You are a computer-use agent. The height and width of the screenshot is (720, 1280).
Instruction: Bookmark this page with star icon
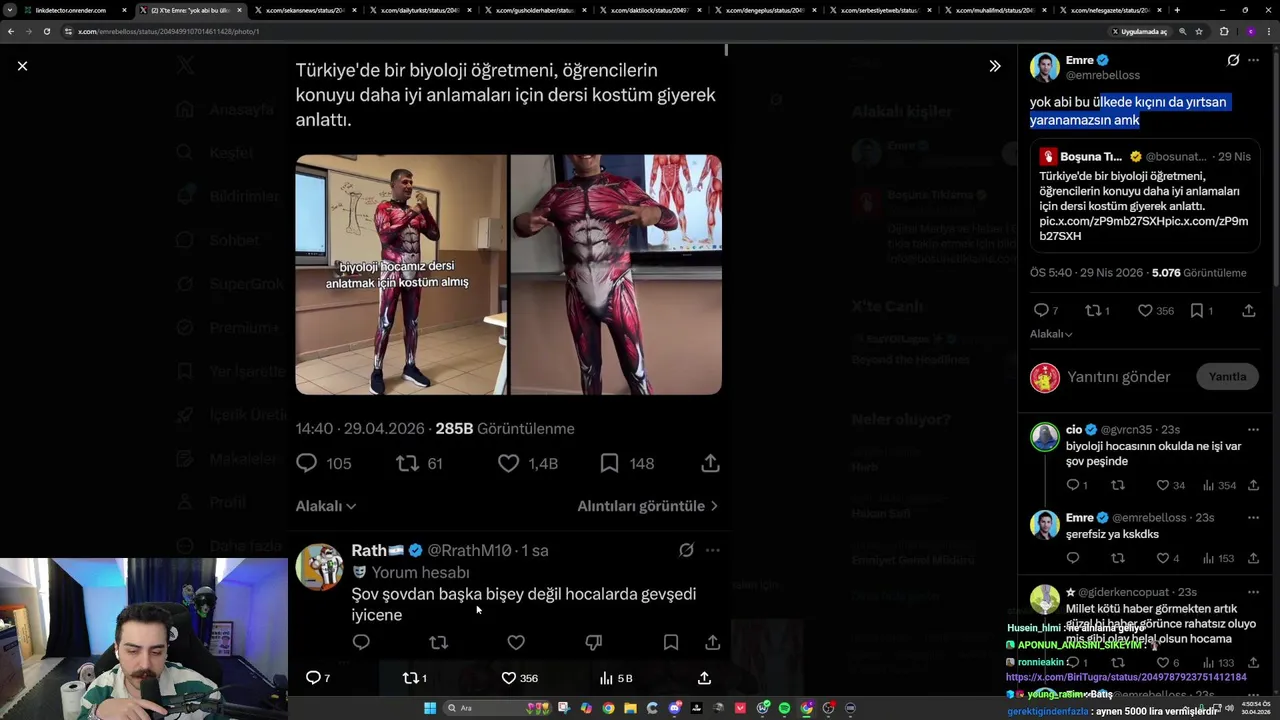click(1199, 31)
